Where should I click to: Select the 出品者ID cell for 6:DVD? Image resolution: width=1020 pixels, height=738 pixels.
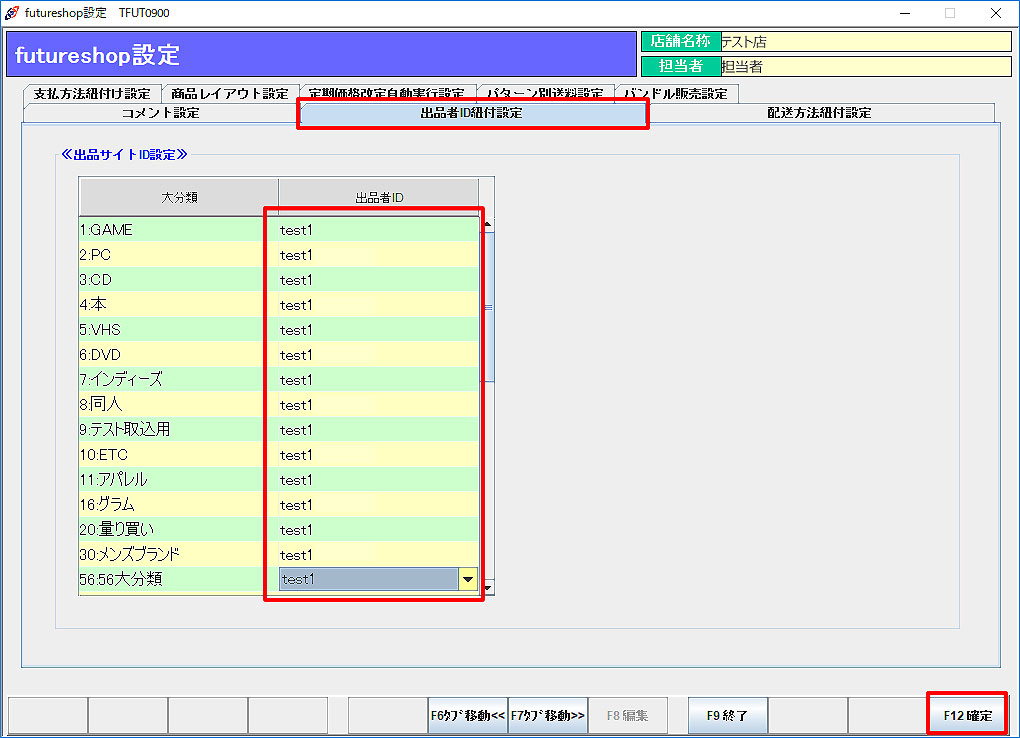pyautogui.click(x=378, y=355)
